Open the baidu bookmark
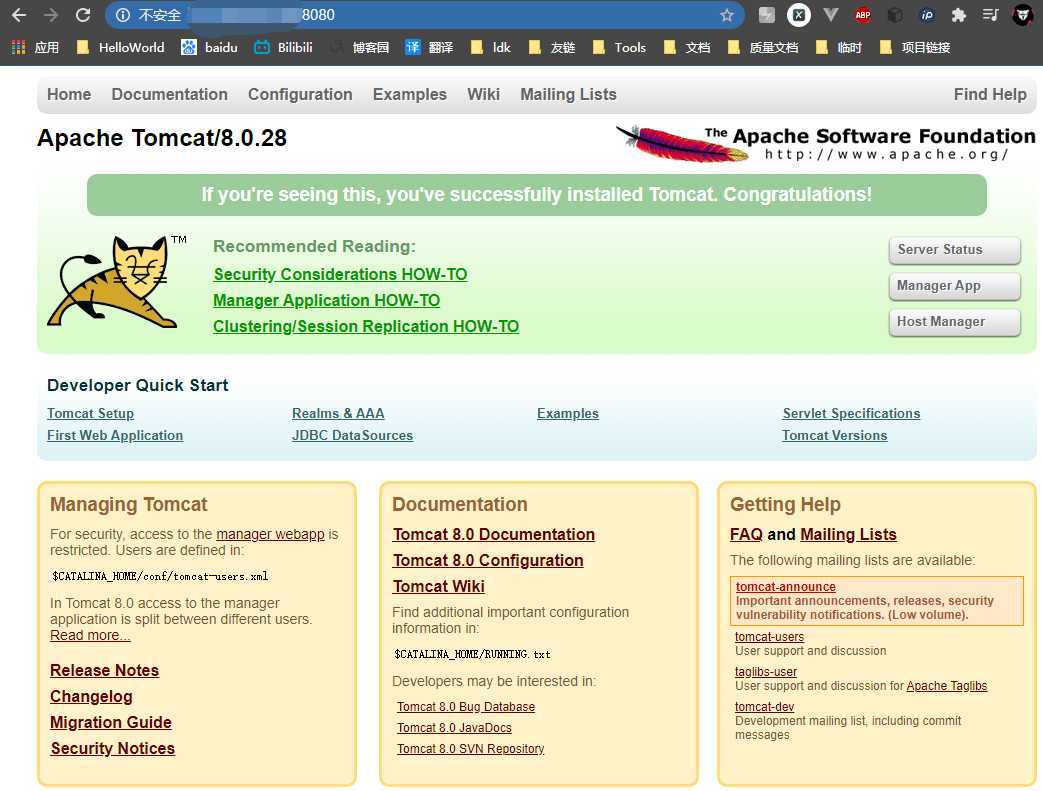Viewport: 1043px width, 791px height. (210, 47)
